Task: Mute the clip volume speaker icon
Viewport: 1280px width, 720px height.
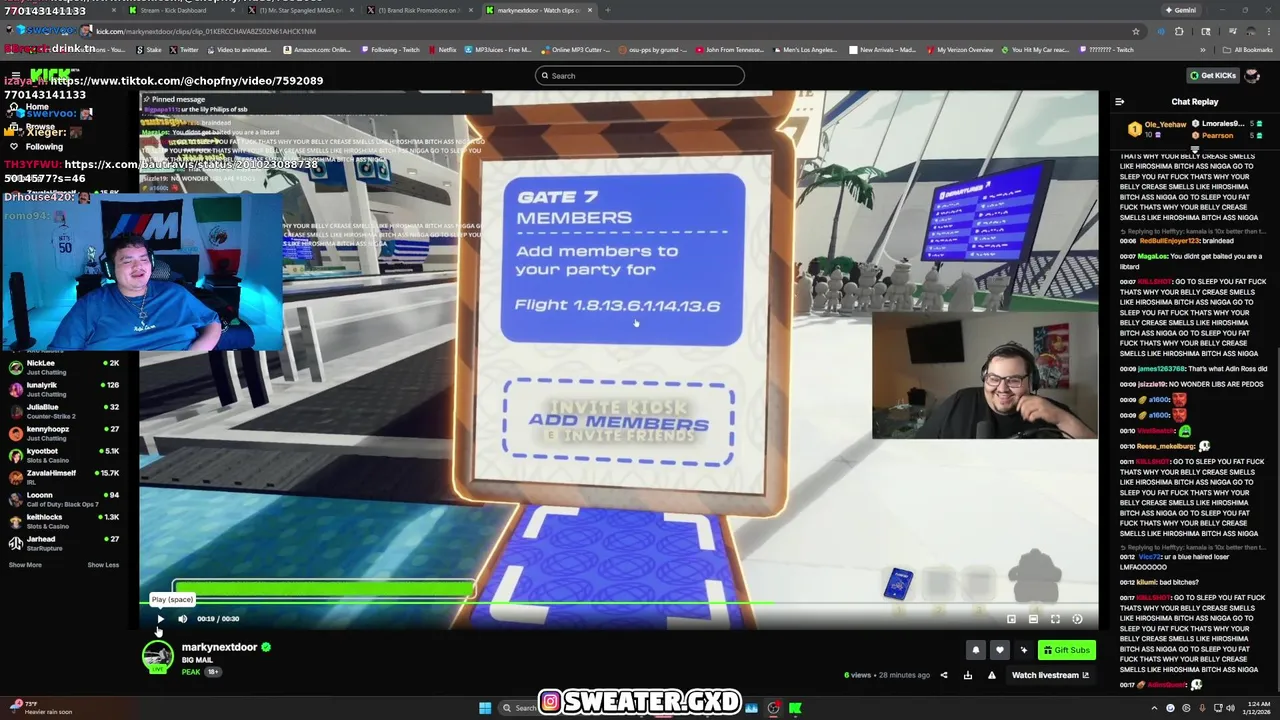Action: (x=182, y=619)
